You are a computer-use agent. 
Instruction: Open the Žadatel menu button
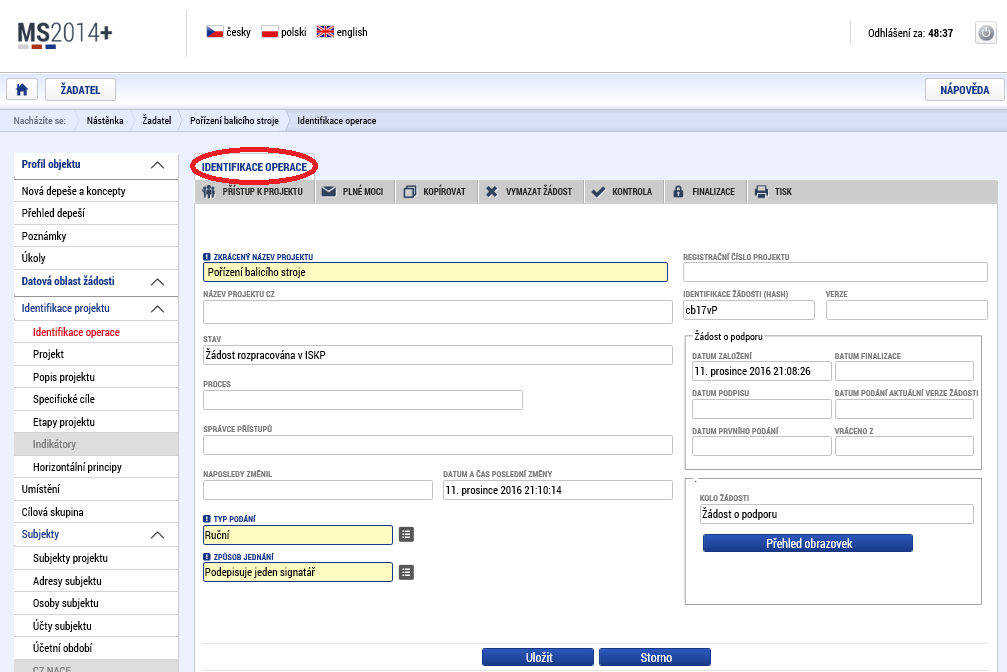click(80, 89)
